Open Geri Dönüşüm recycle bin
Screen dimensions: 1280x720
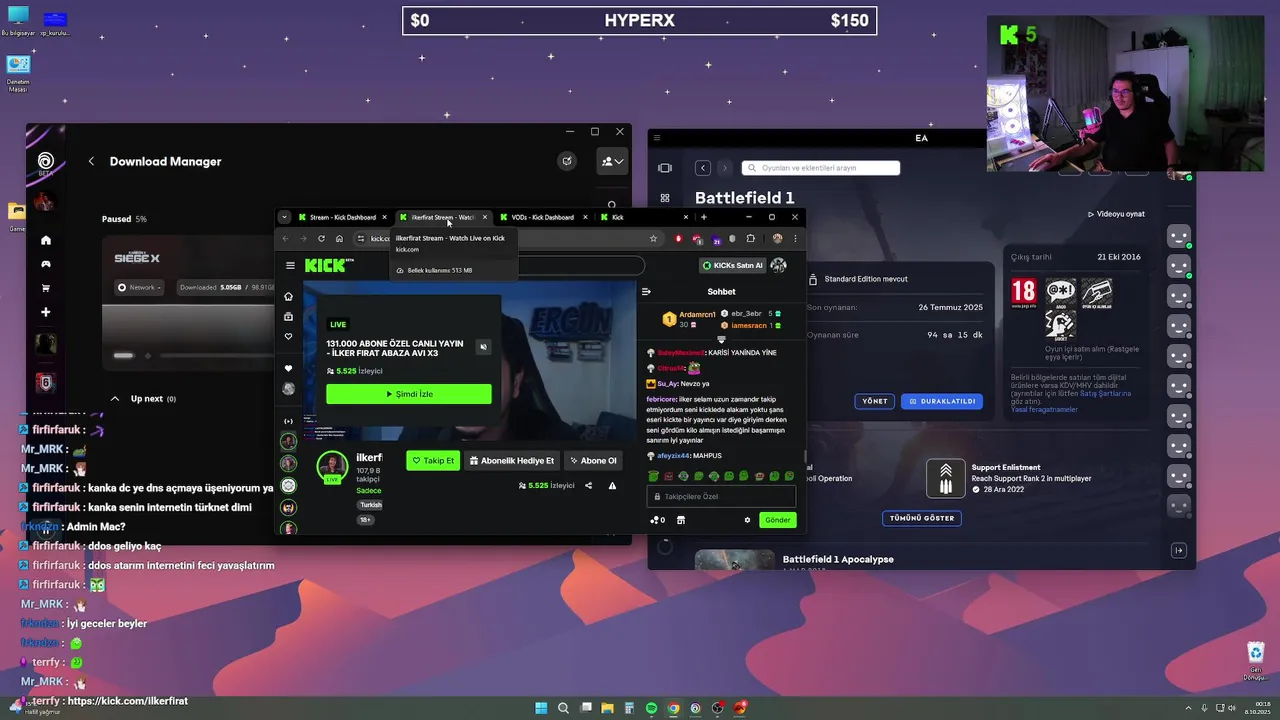coord(1255,662)
